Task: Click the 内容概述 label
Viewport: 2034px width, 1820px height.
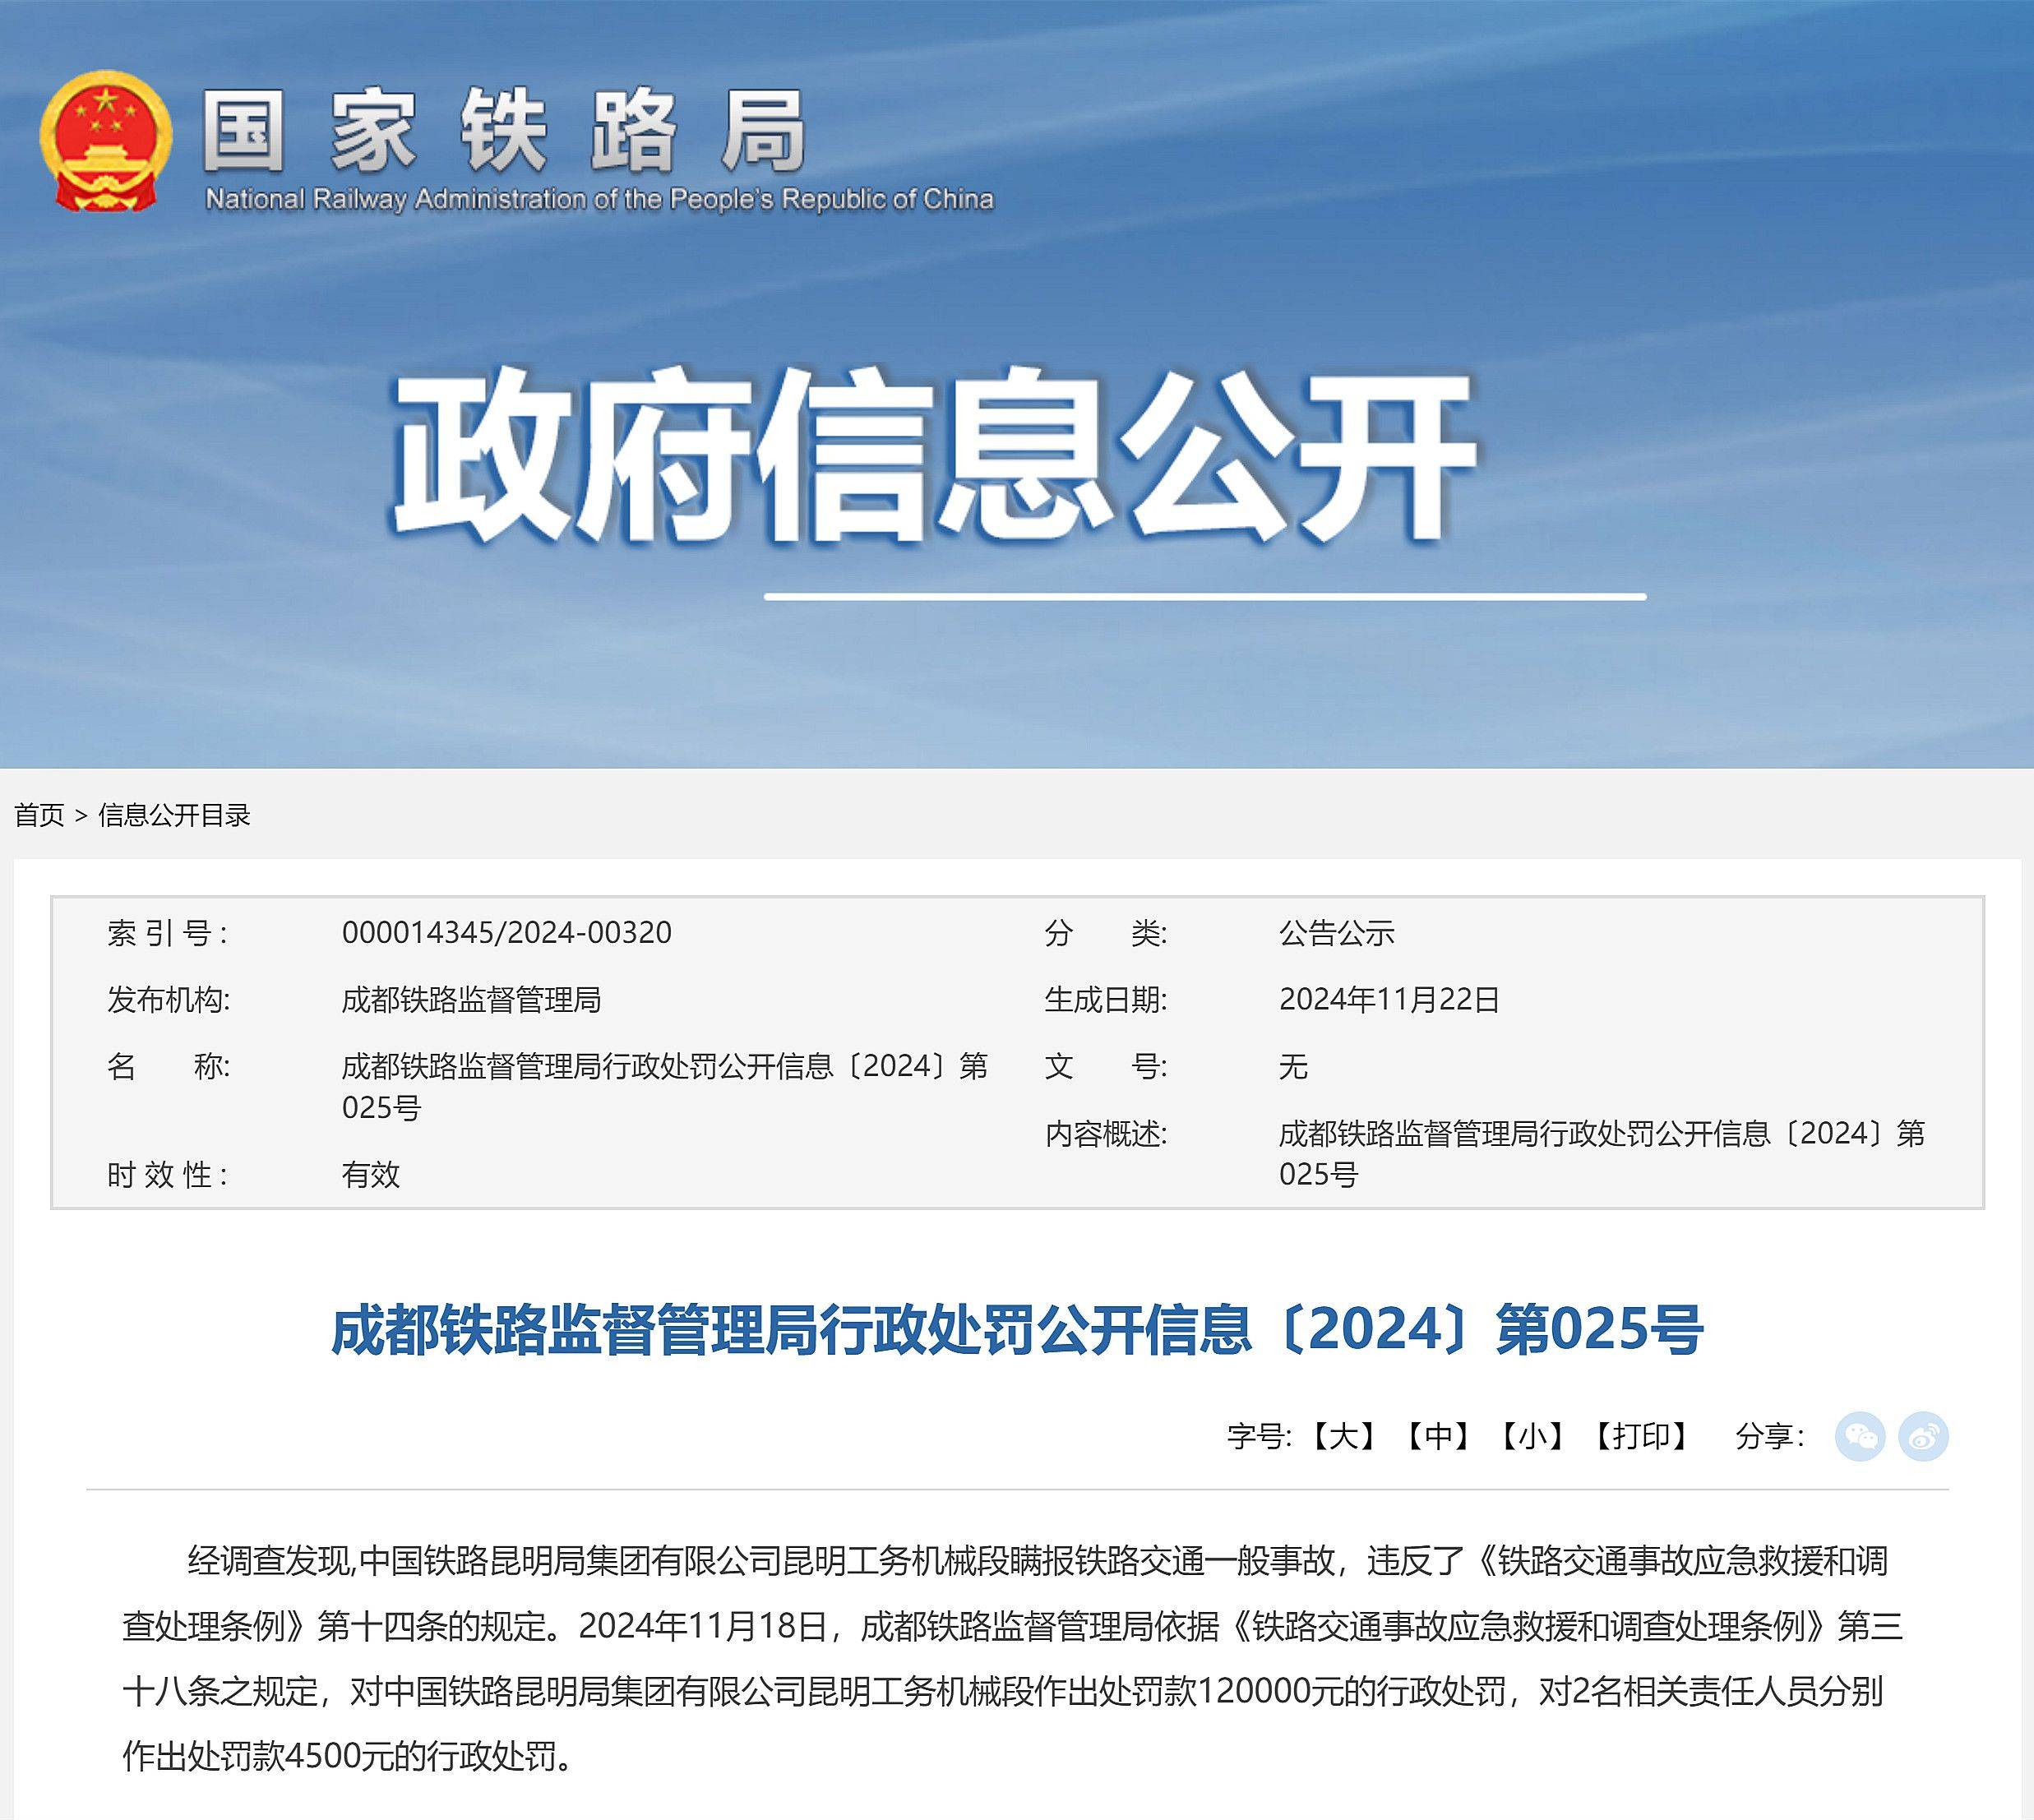Action: [1106, 1134]
